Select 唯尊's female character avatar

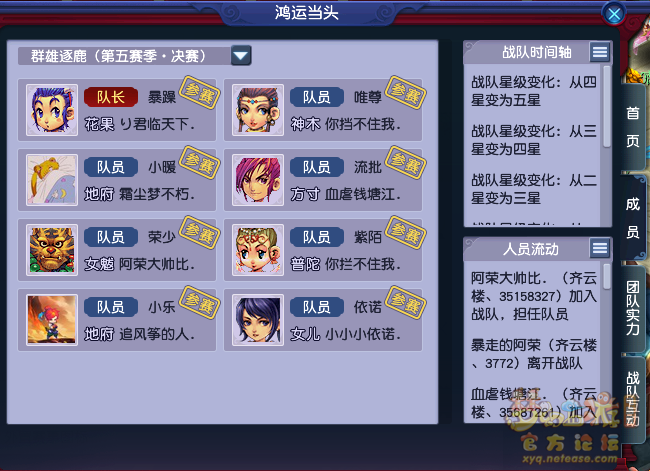(258, 110)
